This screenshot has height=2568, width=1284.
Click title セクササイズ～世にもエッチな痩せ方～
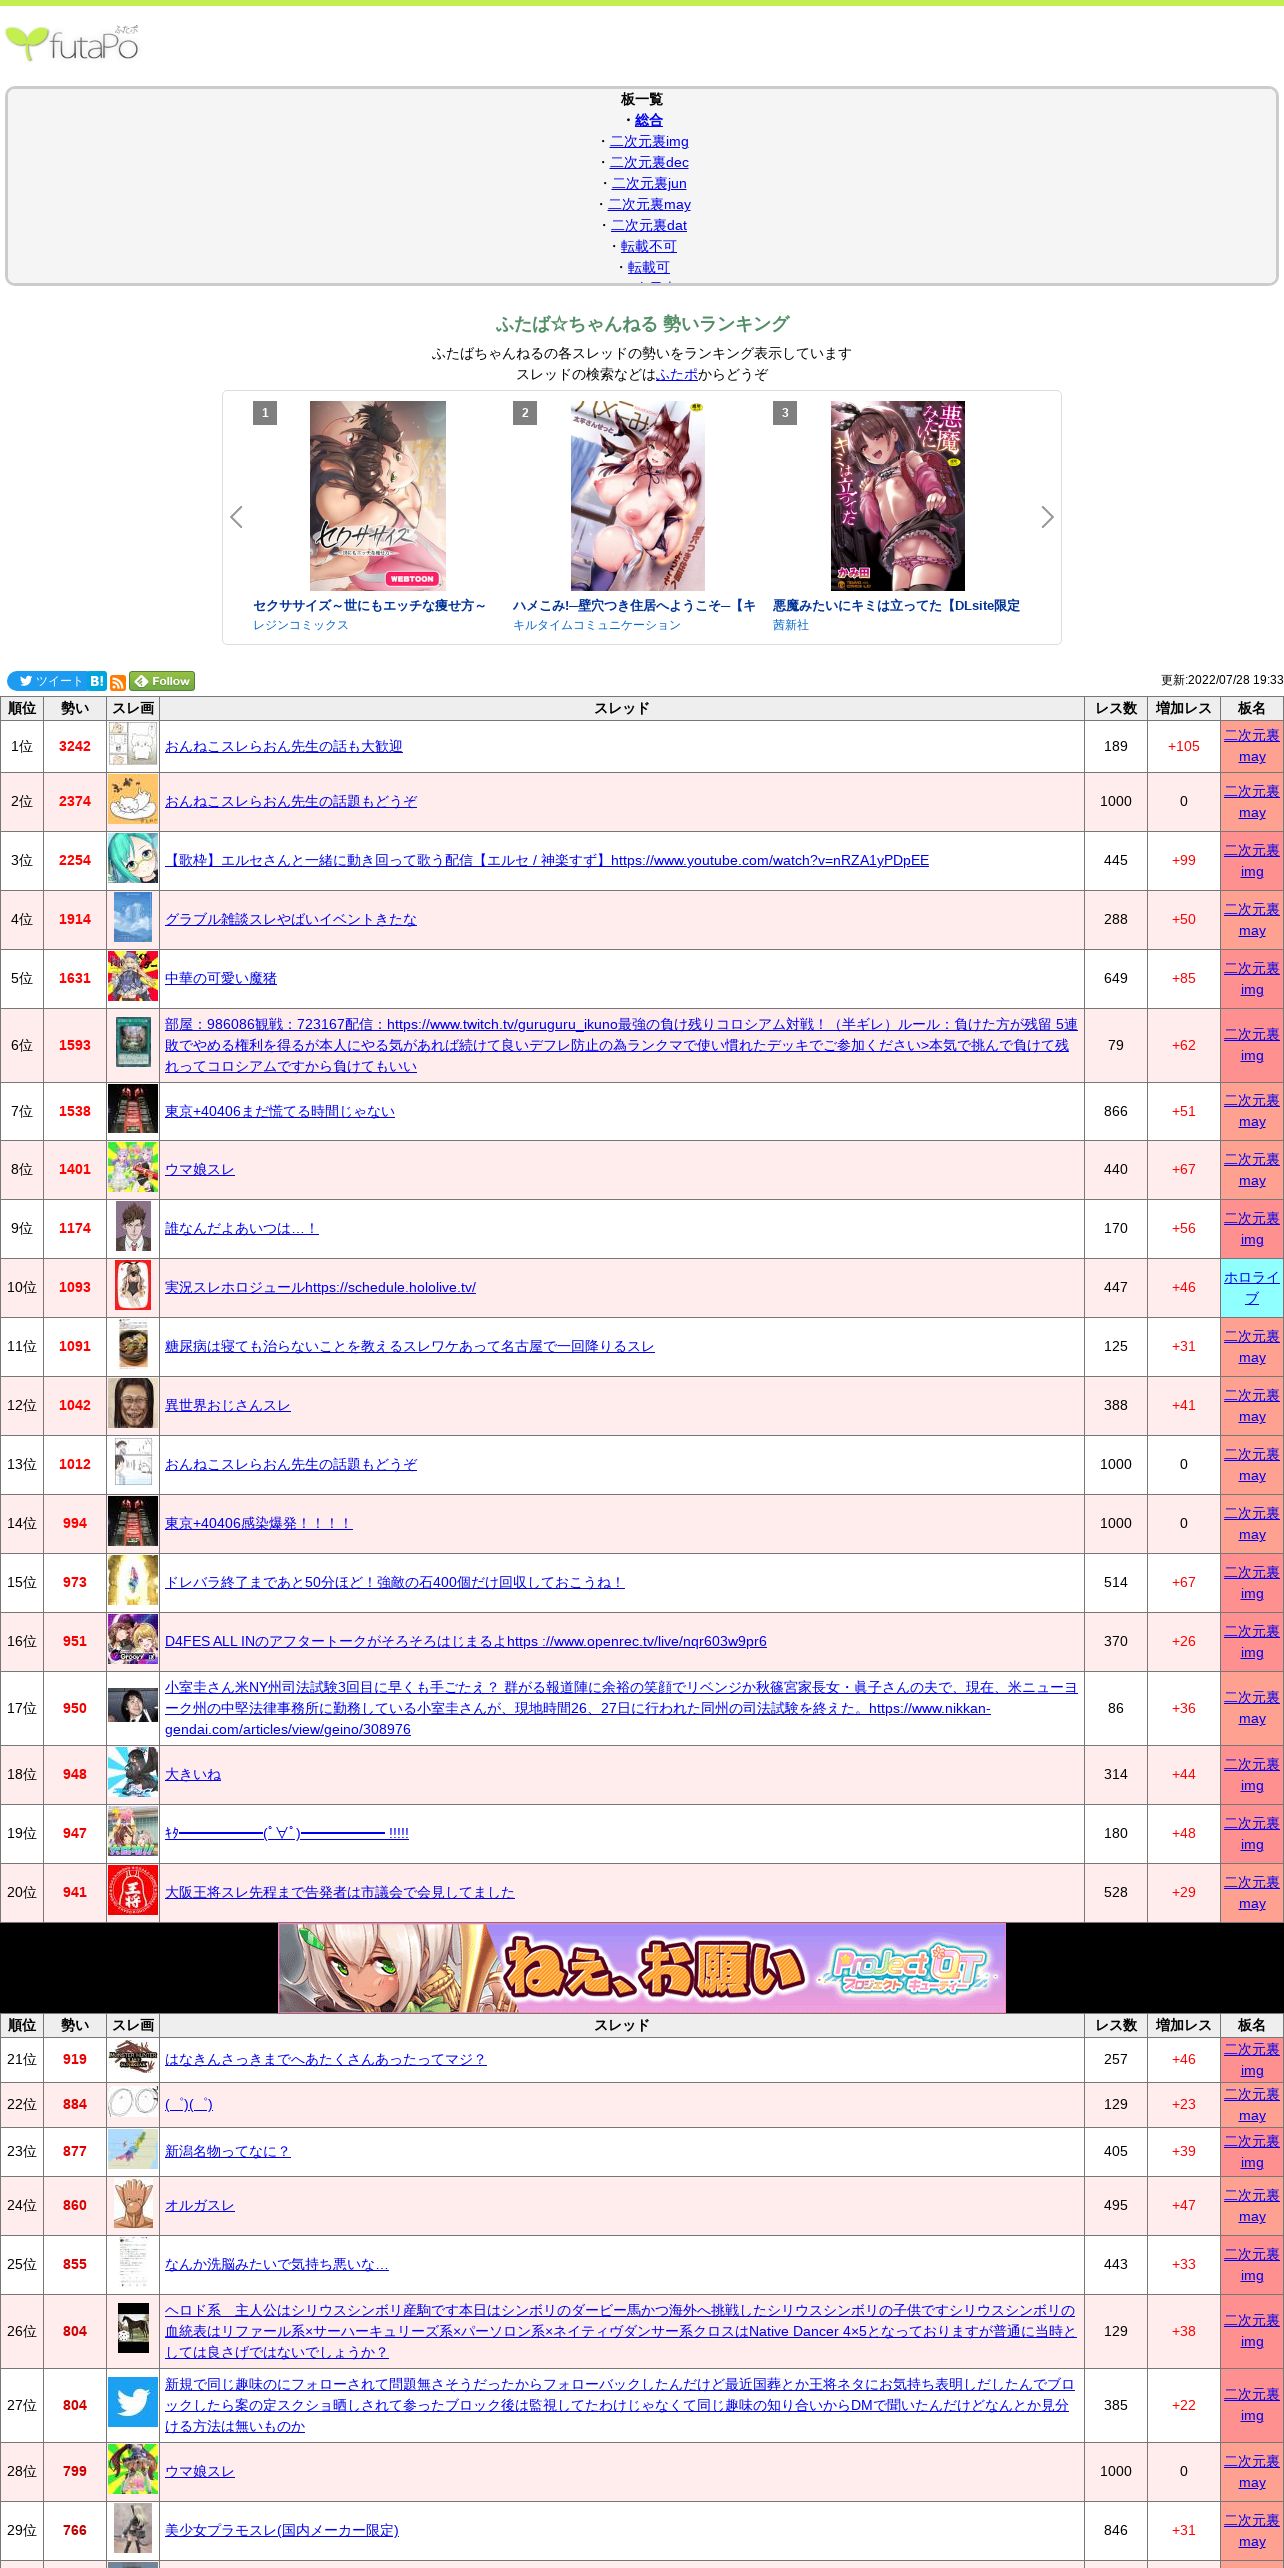click(369, 606)
